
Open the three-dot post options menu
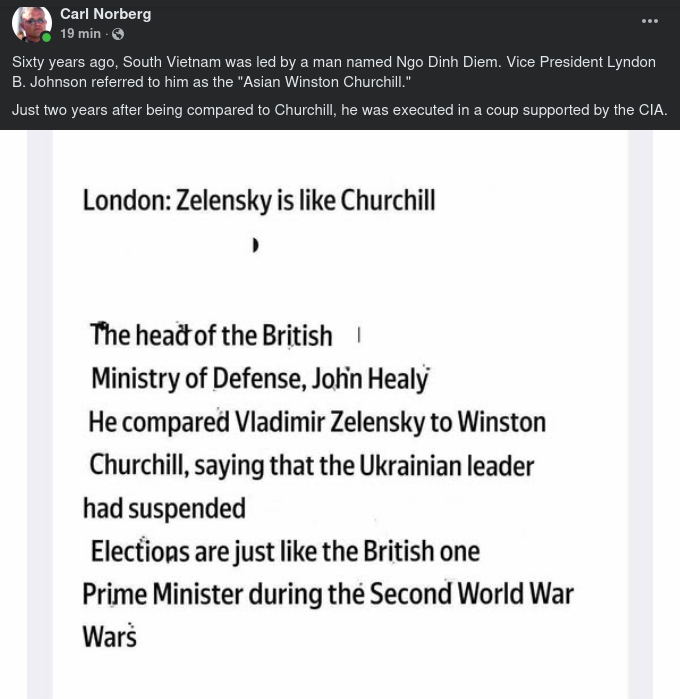pos(650,21)
